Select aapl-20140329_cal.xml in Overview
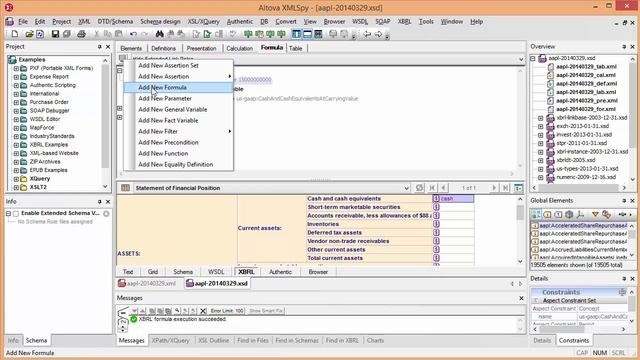 click(x=586, y=75)
